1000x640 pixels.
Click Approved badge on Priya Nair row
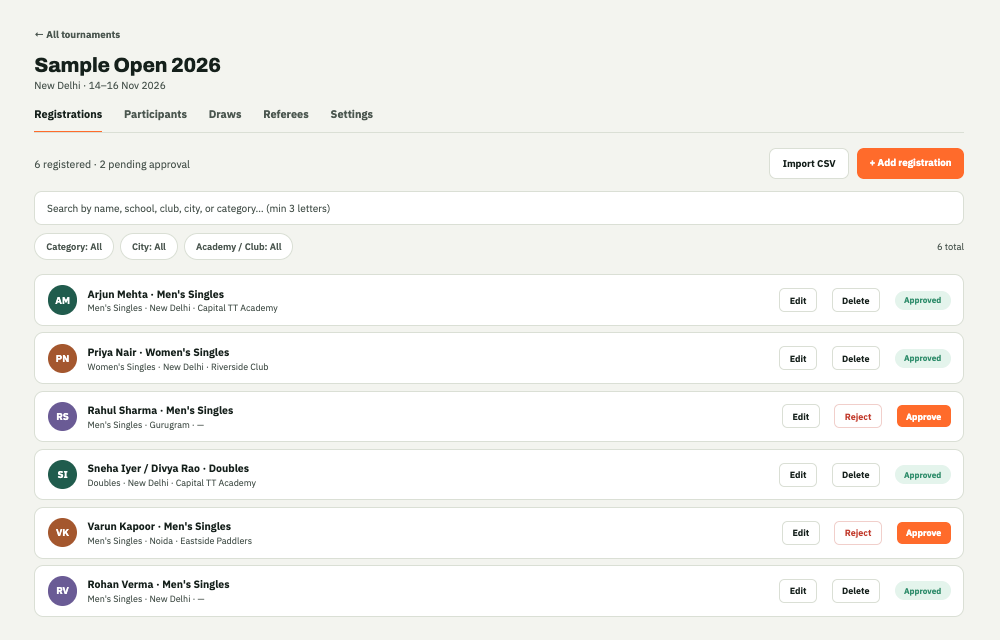922,358
